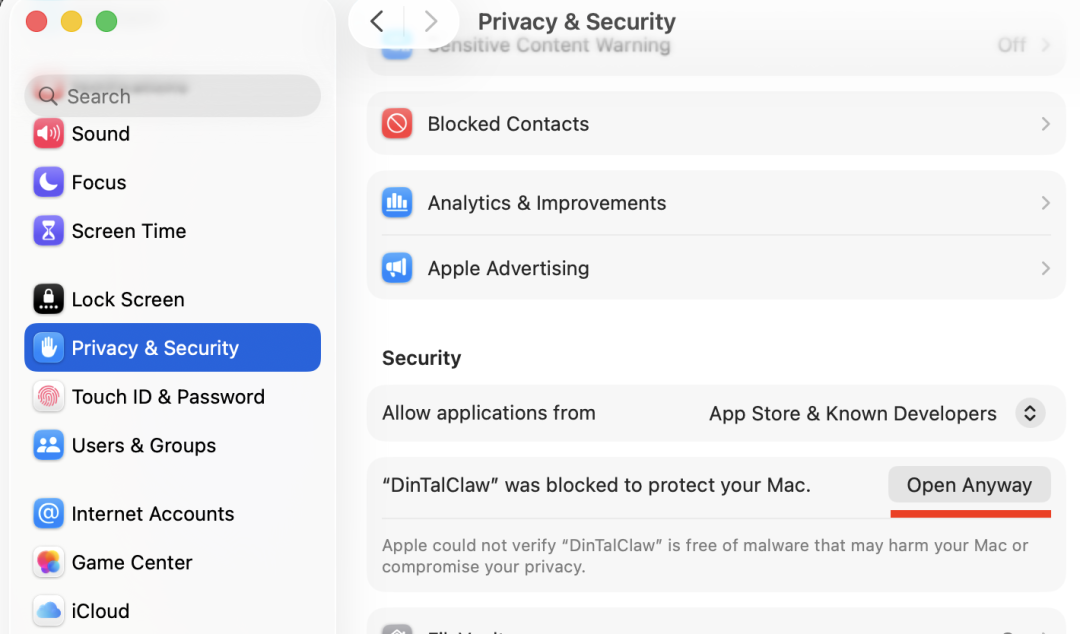Select the Focus moon icon
Image resolution: width=1080 pixels, height=634 pixels.
click(48, 182)
